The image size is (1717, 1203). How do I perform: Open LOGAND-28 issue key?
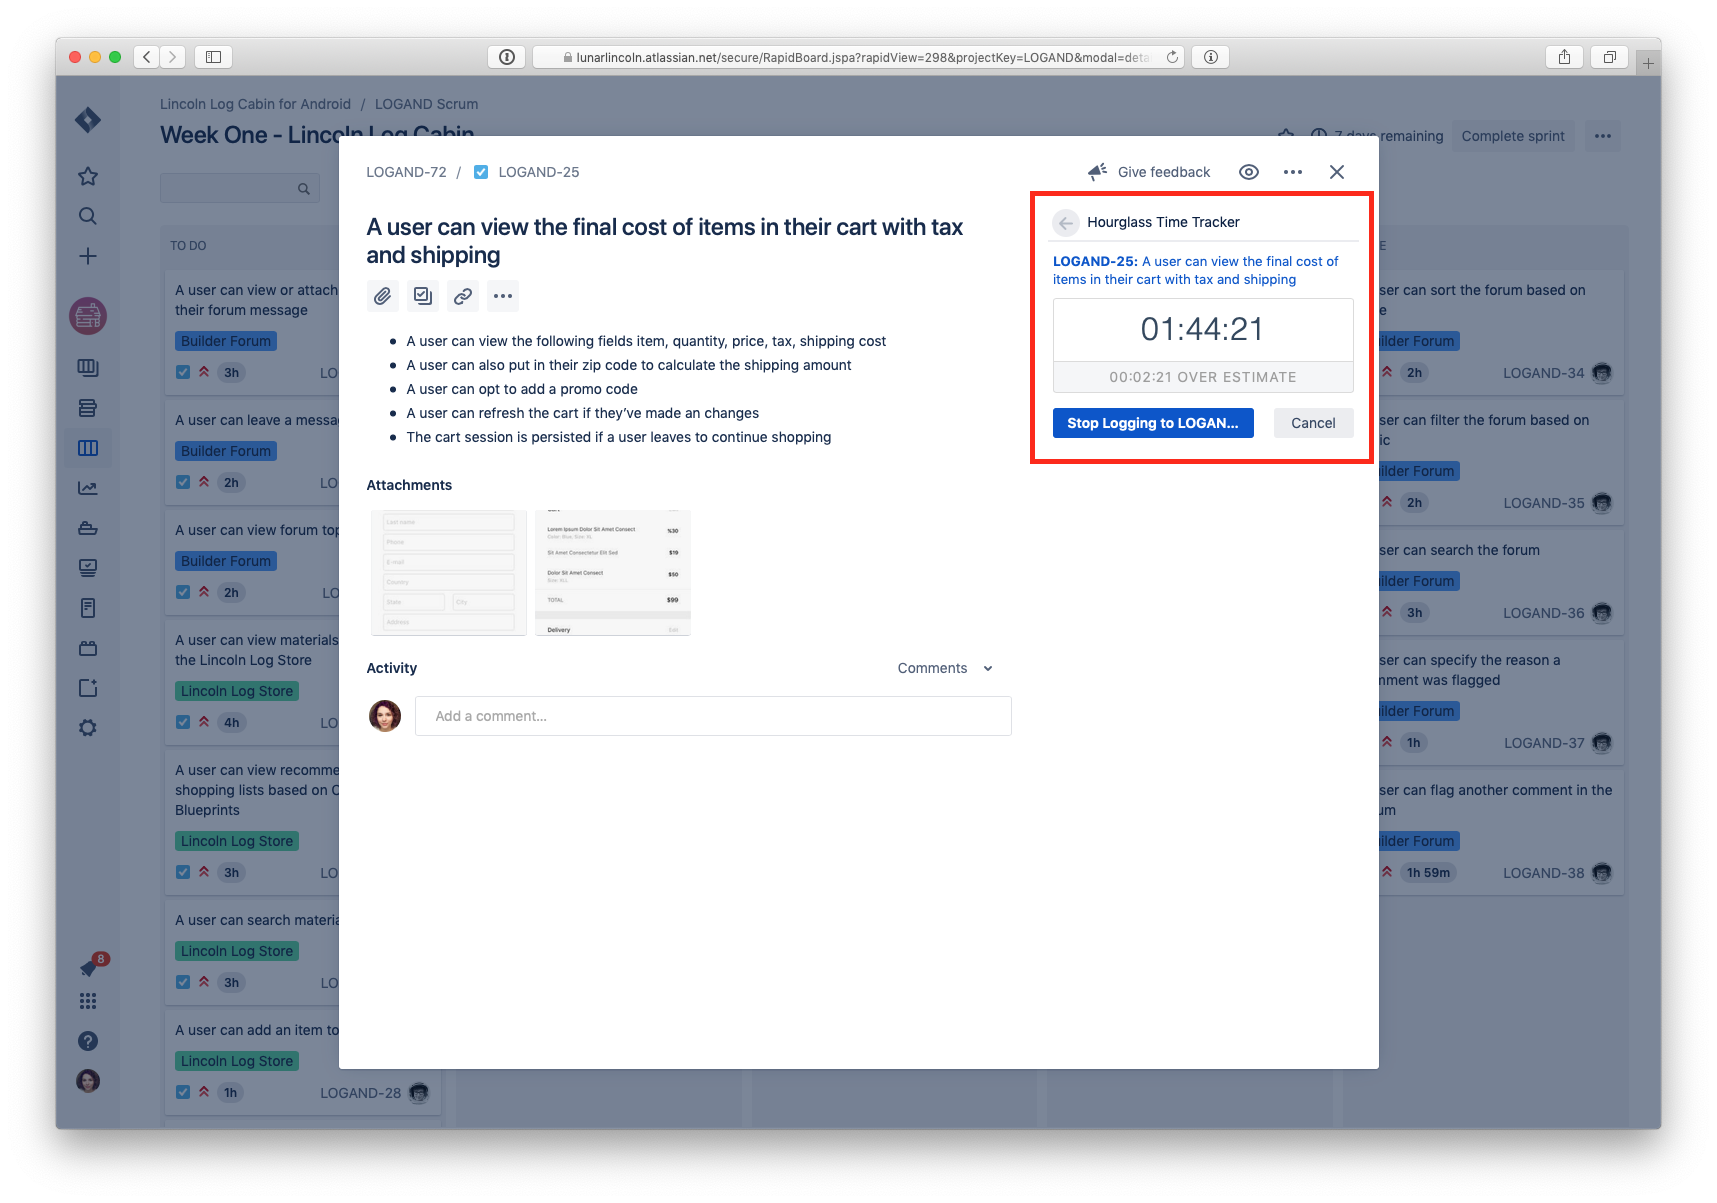pyautogui.click(x=360, y=1093)
